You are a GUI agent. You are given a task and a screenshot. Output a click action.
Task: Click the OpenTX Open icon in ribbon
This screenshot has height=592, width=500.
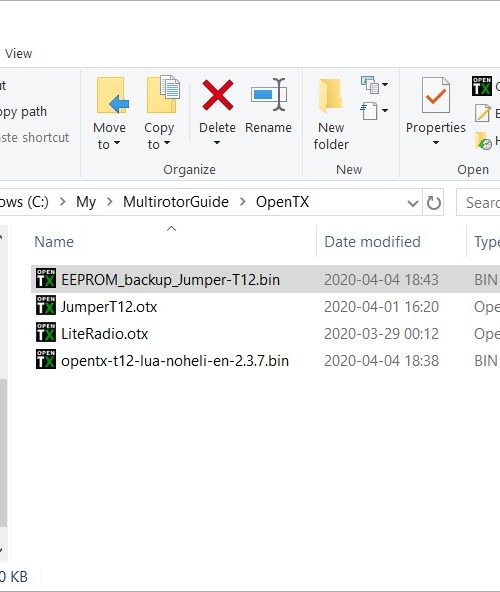pyautogui.click(x=482, y=86)
